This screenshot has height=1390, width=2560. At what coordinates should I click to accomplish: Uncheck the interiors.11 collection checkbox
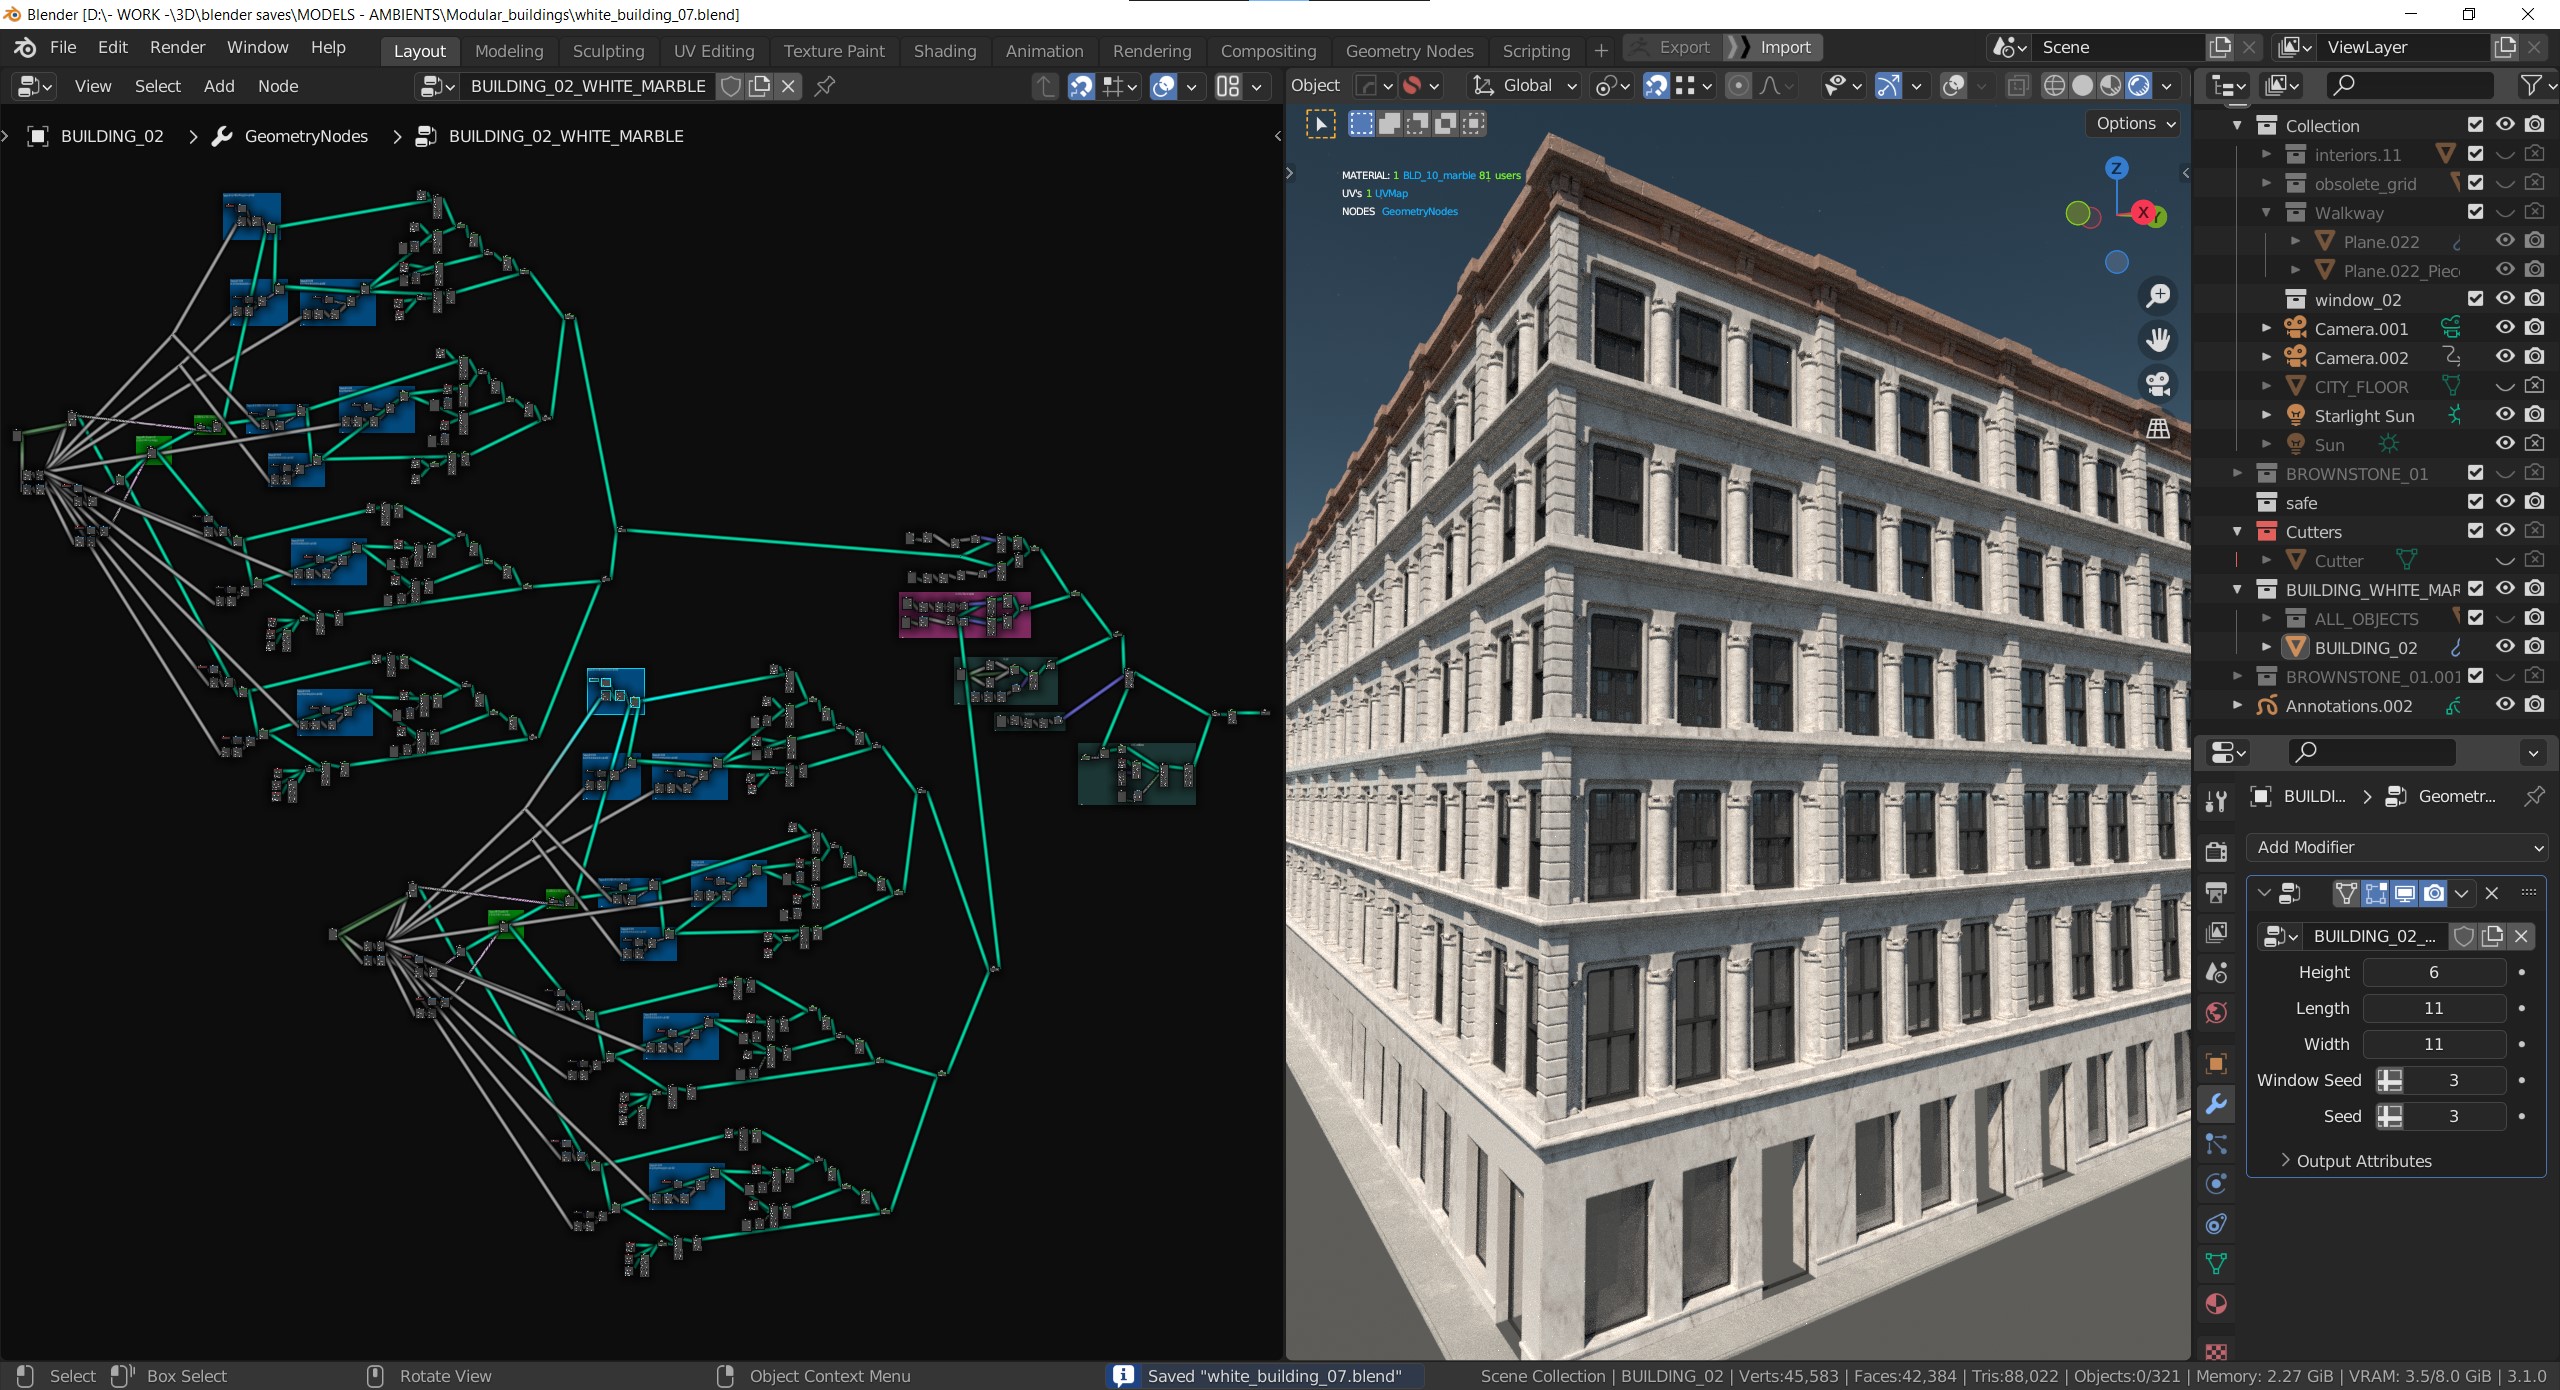(2476, 154)
